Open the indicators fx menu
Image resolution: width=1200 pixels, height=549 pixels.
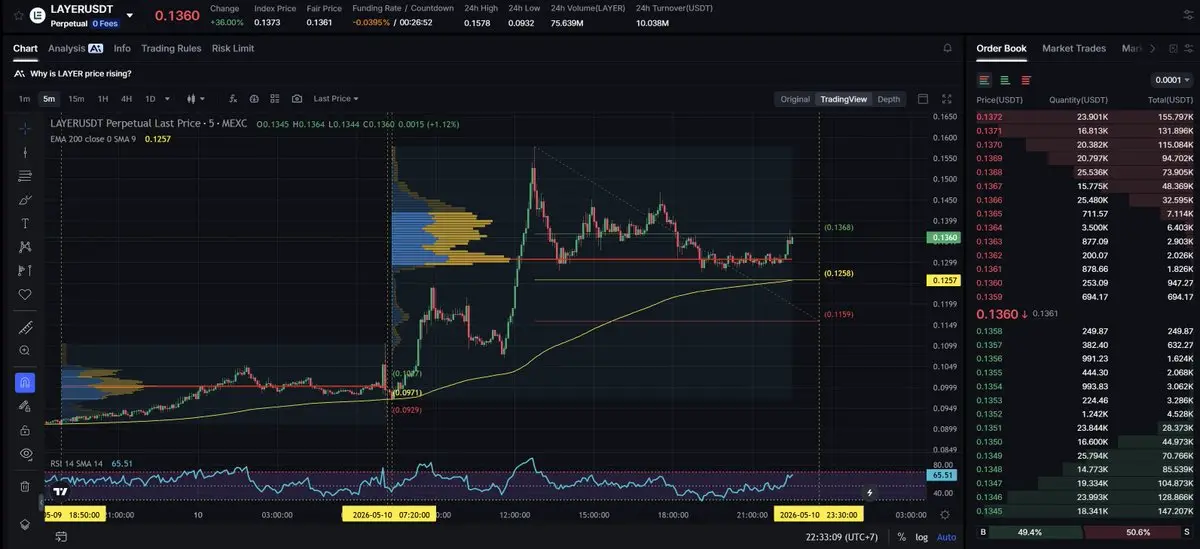click(233, 99)
